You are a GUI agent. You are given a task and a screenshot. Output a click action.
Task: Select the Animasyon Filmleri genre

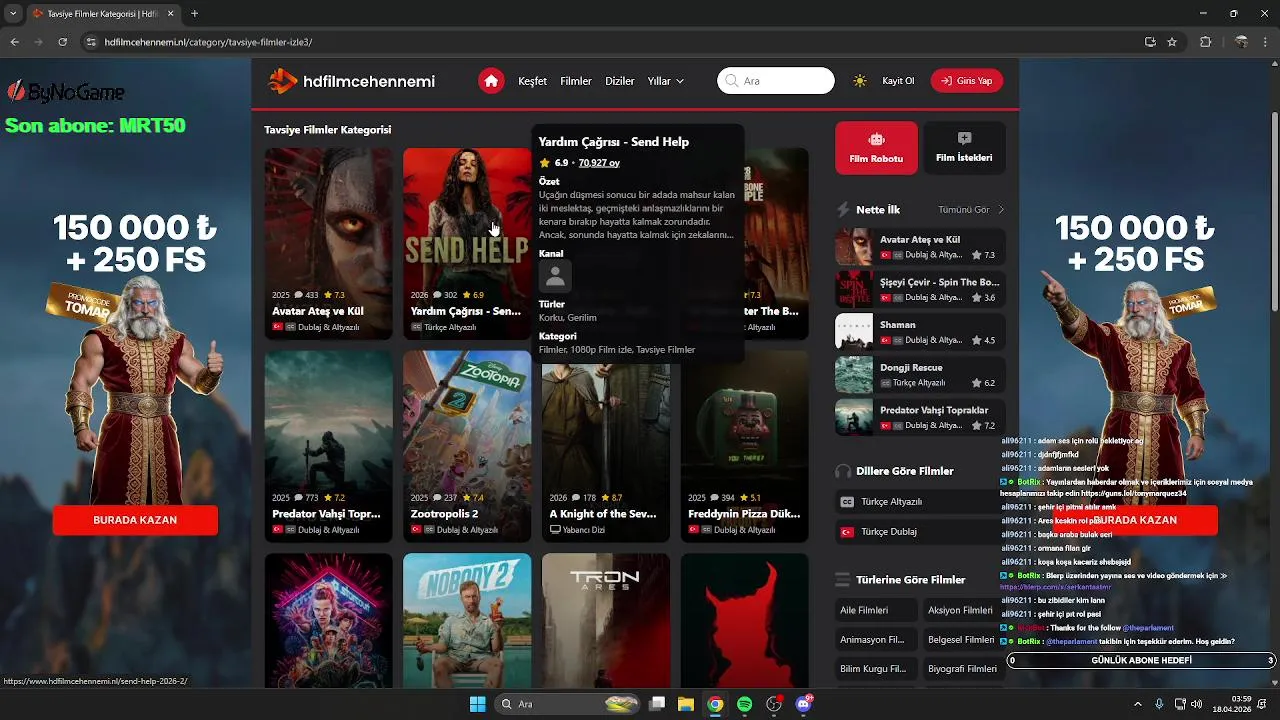coord(876,639)
